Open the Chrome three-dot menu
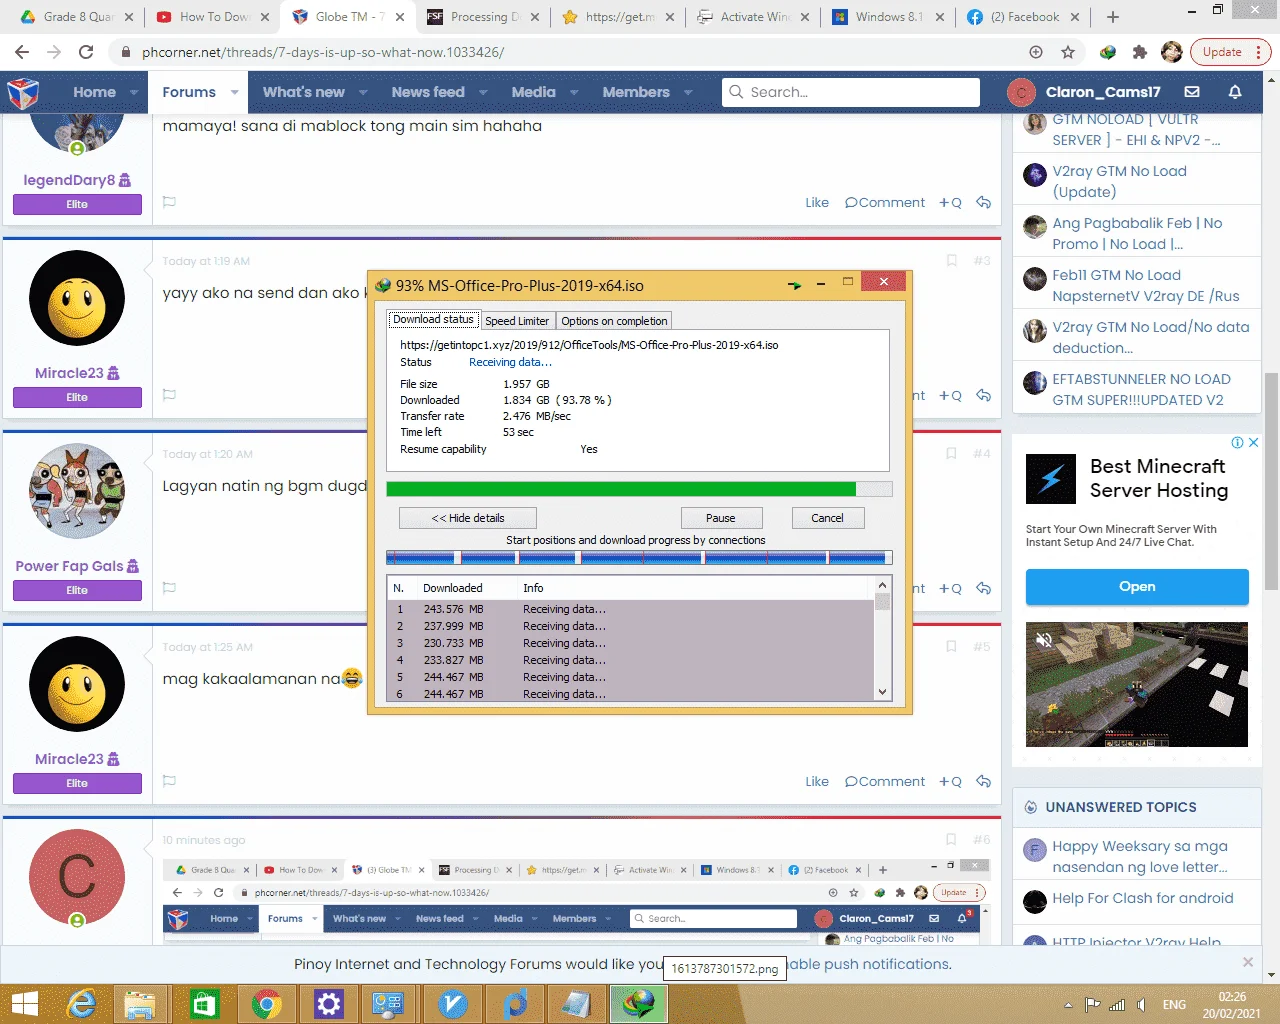 point(1259,52)
